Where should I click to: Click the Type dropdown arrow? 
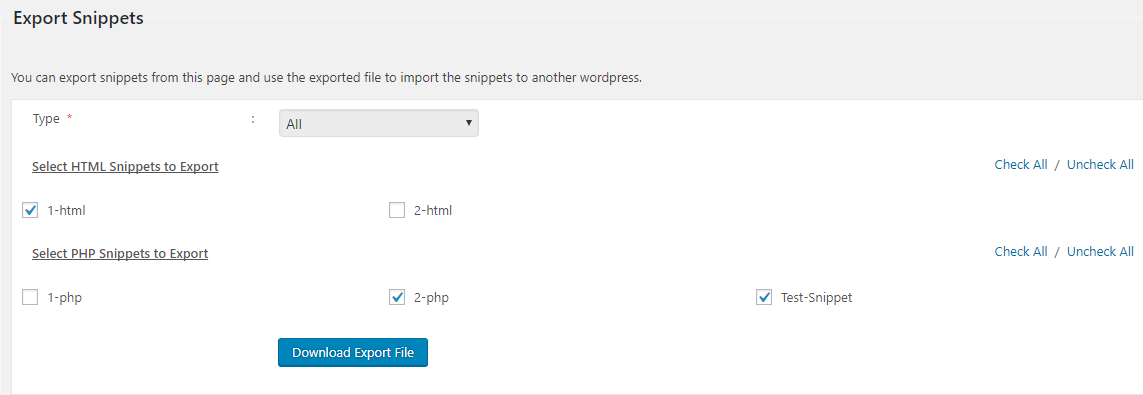pos(469,123)
